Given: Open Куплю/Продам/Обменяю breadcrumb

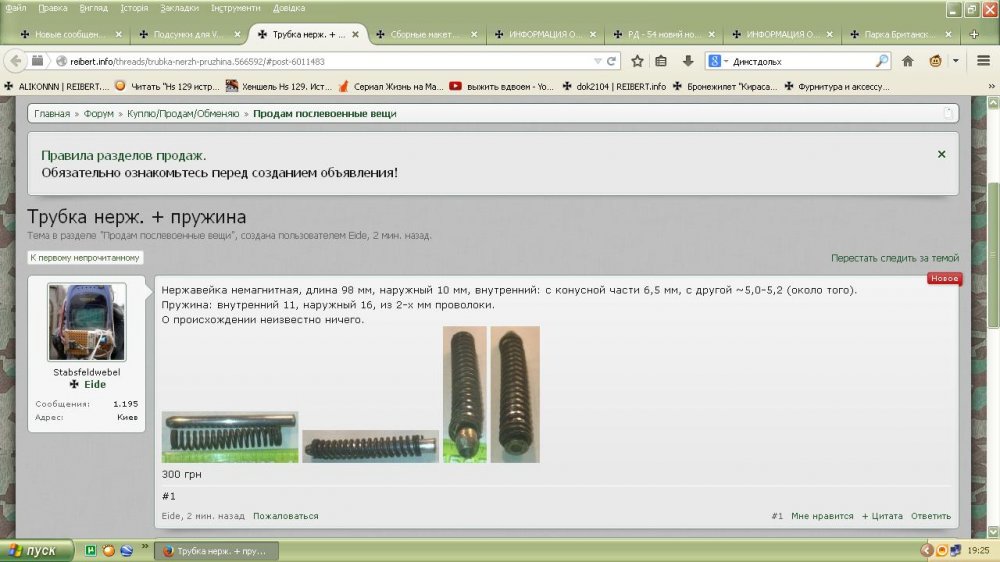Looking at the screenshot, I should (183, 114).
